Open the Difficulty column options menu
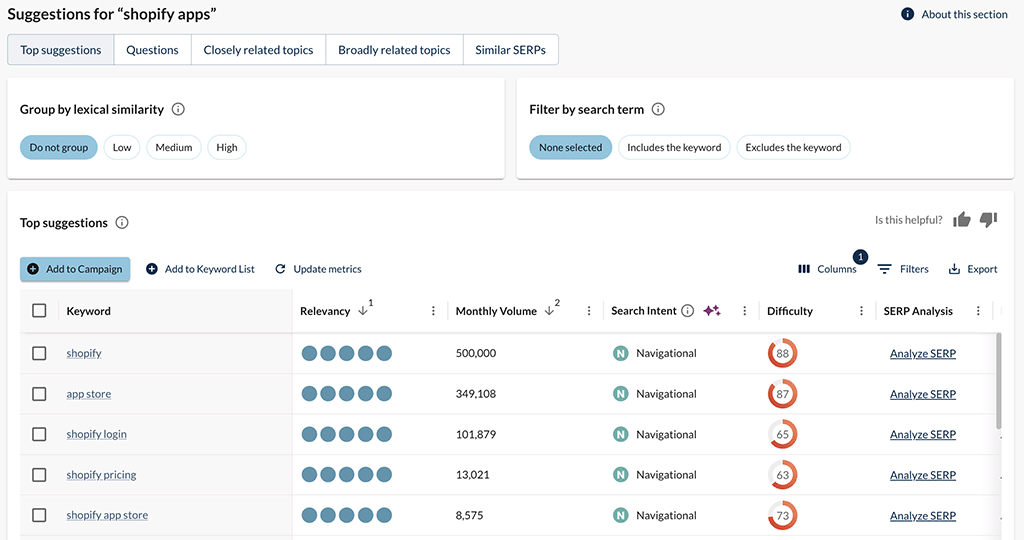The width and height of the screenshot is (1024, 540). pos(861,311)
